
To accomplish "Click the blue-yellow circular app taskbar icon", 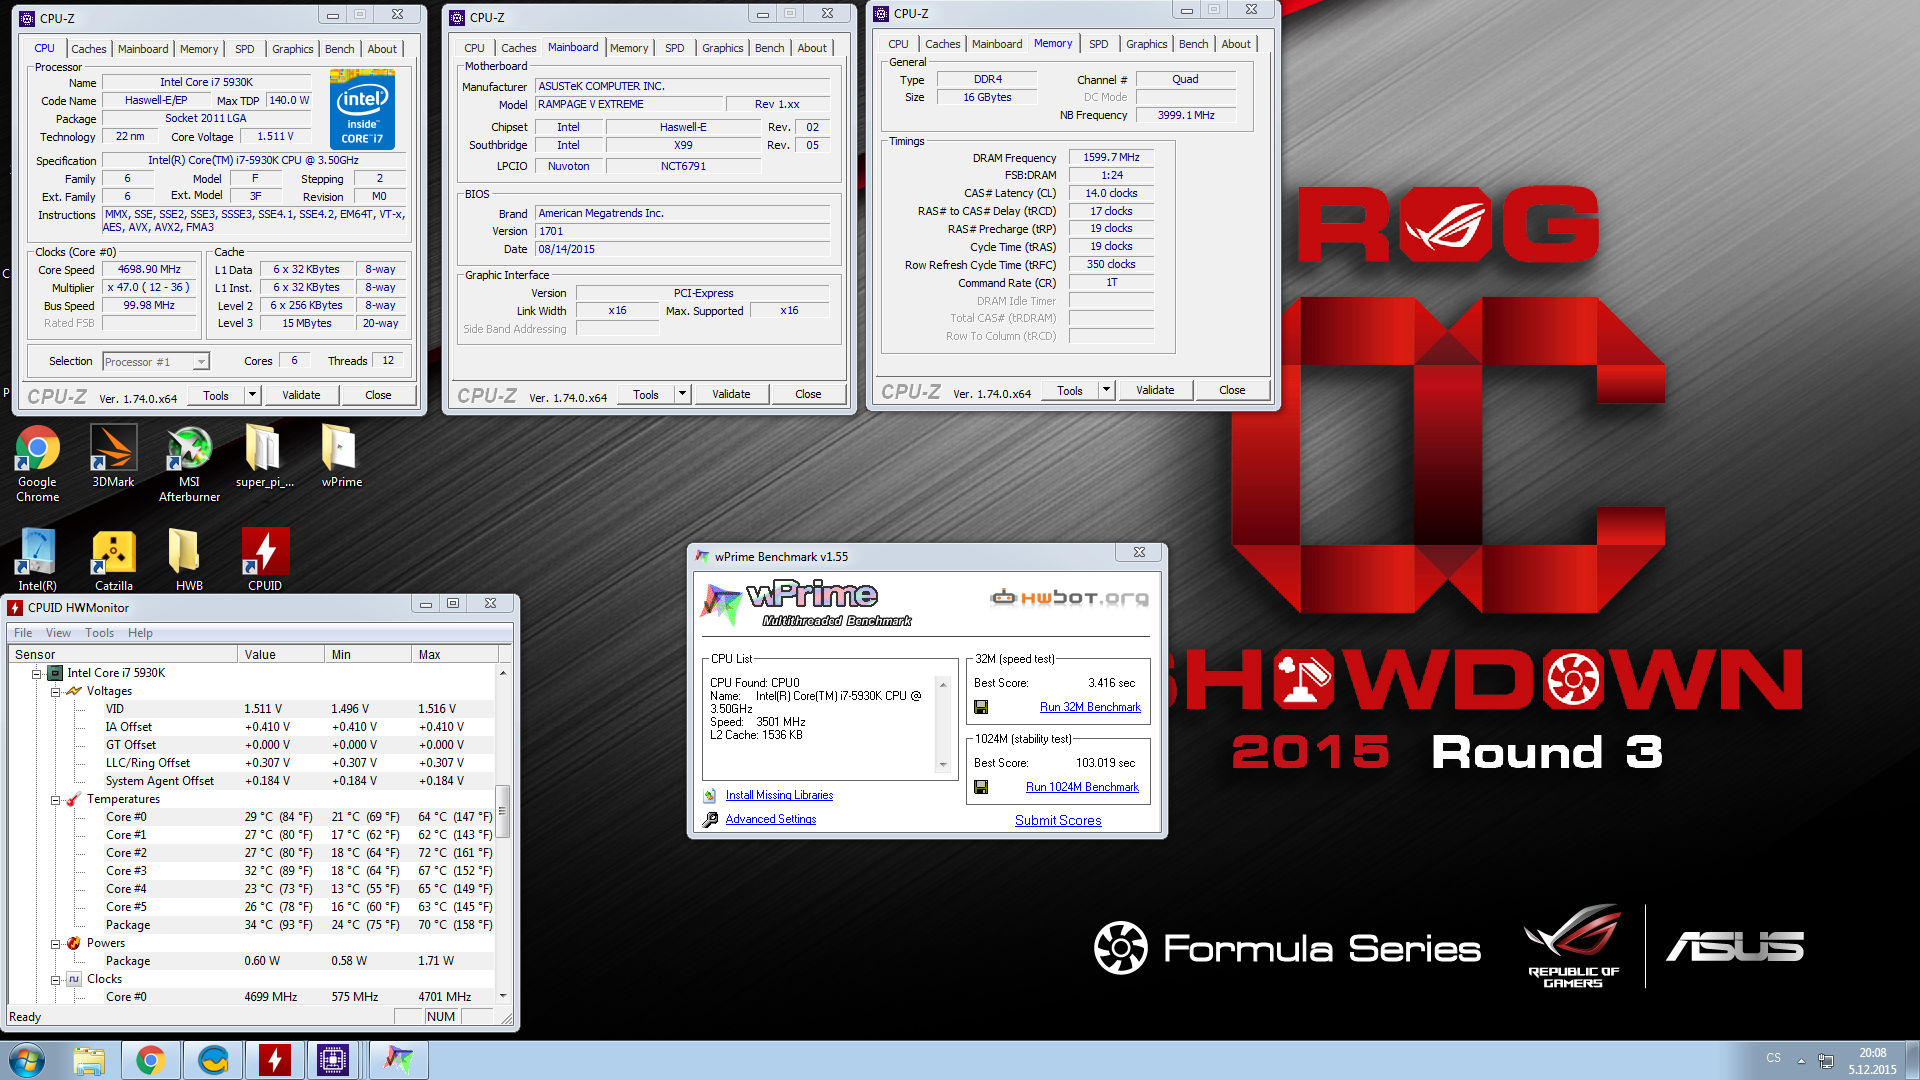I will 213,1060.
